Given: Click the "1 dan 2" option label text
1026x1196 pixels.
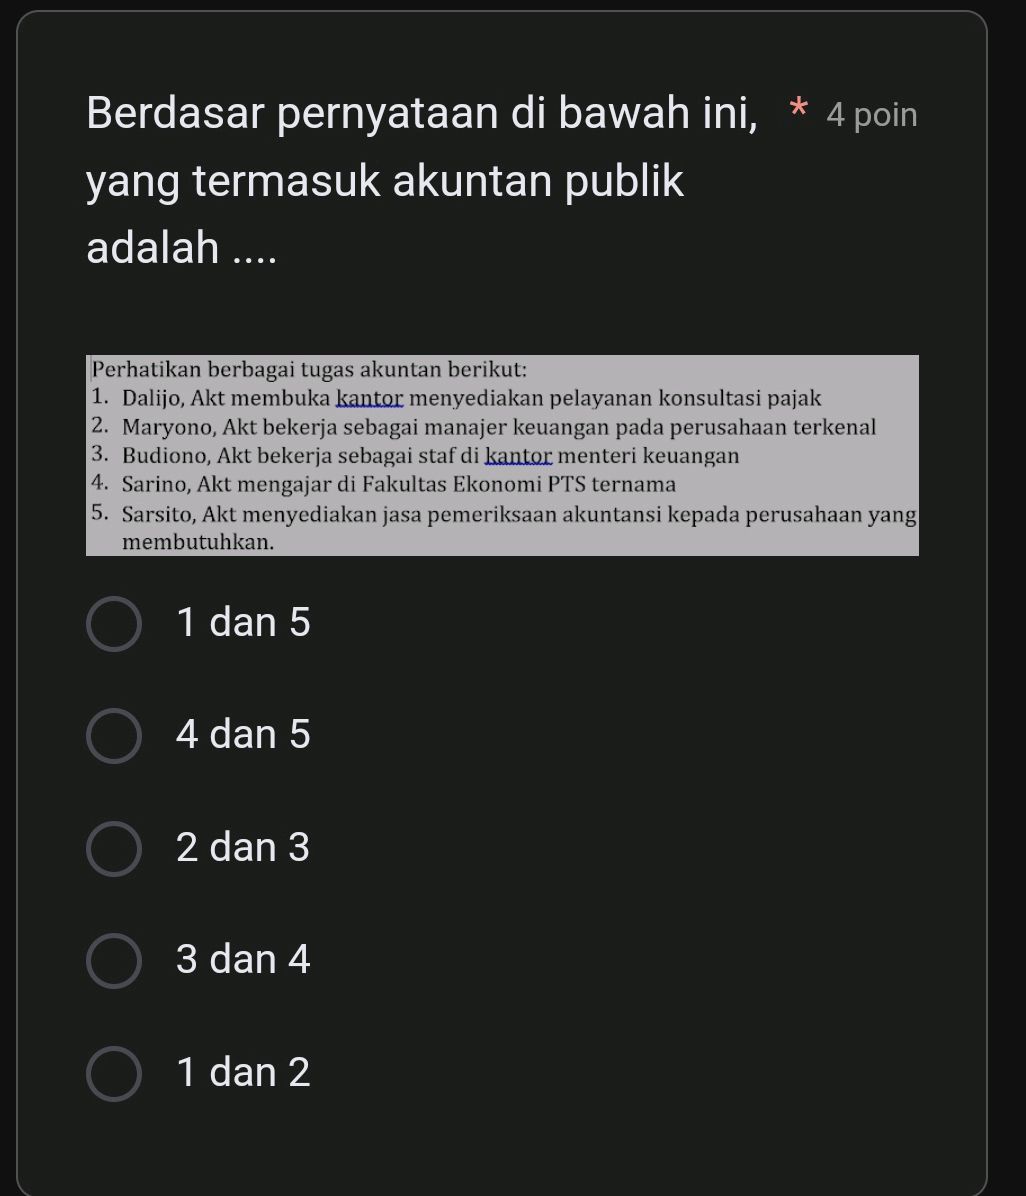Looking at the screenshot, I should click(243, 1072).
